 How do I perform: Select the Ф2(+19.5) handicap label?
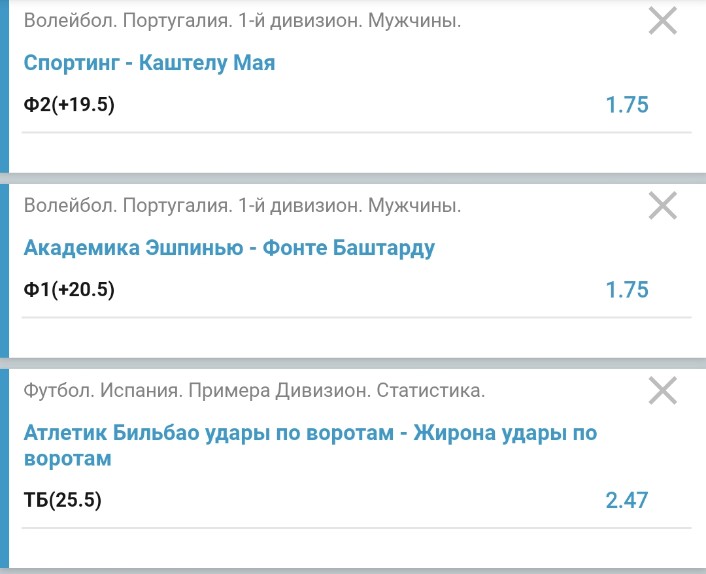[x=69, y=104]
